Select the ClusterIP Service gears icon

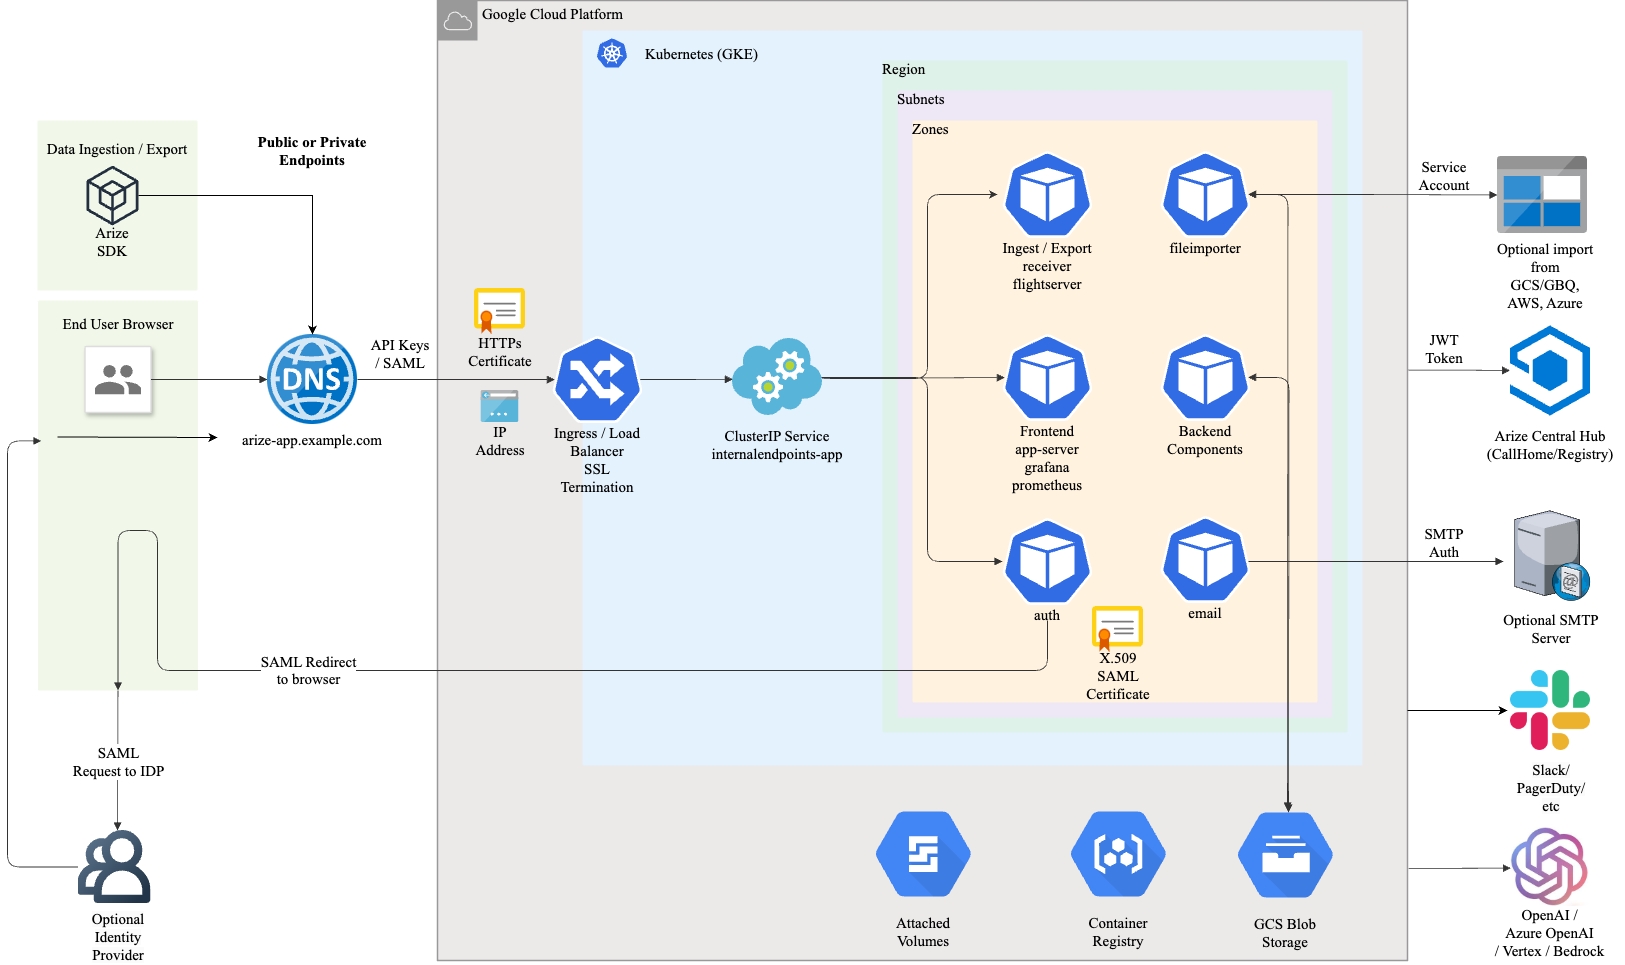click(777, 378)
